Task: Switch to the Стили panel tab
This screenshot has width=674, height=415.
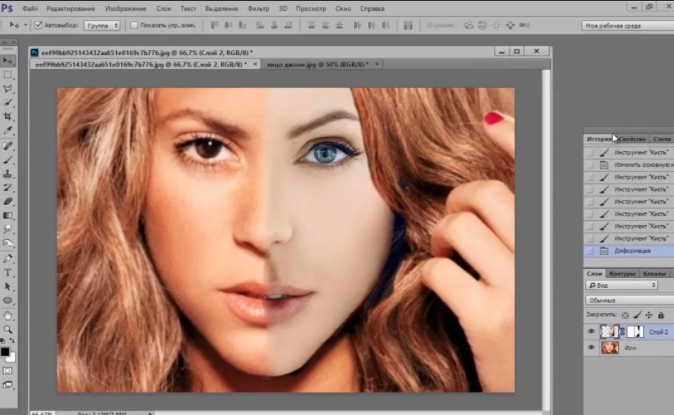Action: (x=662, y=139)
